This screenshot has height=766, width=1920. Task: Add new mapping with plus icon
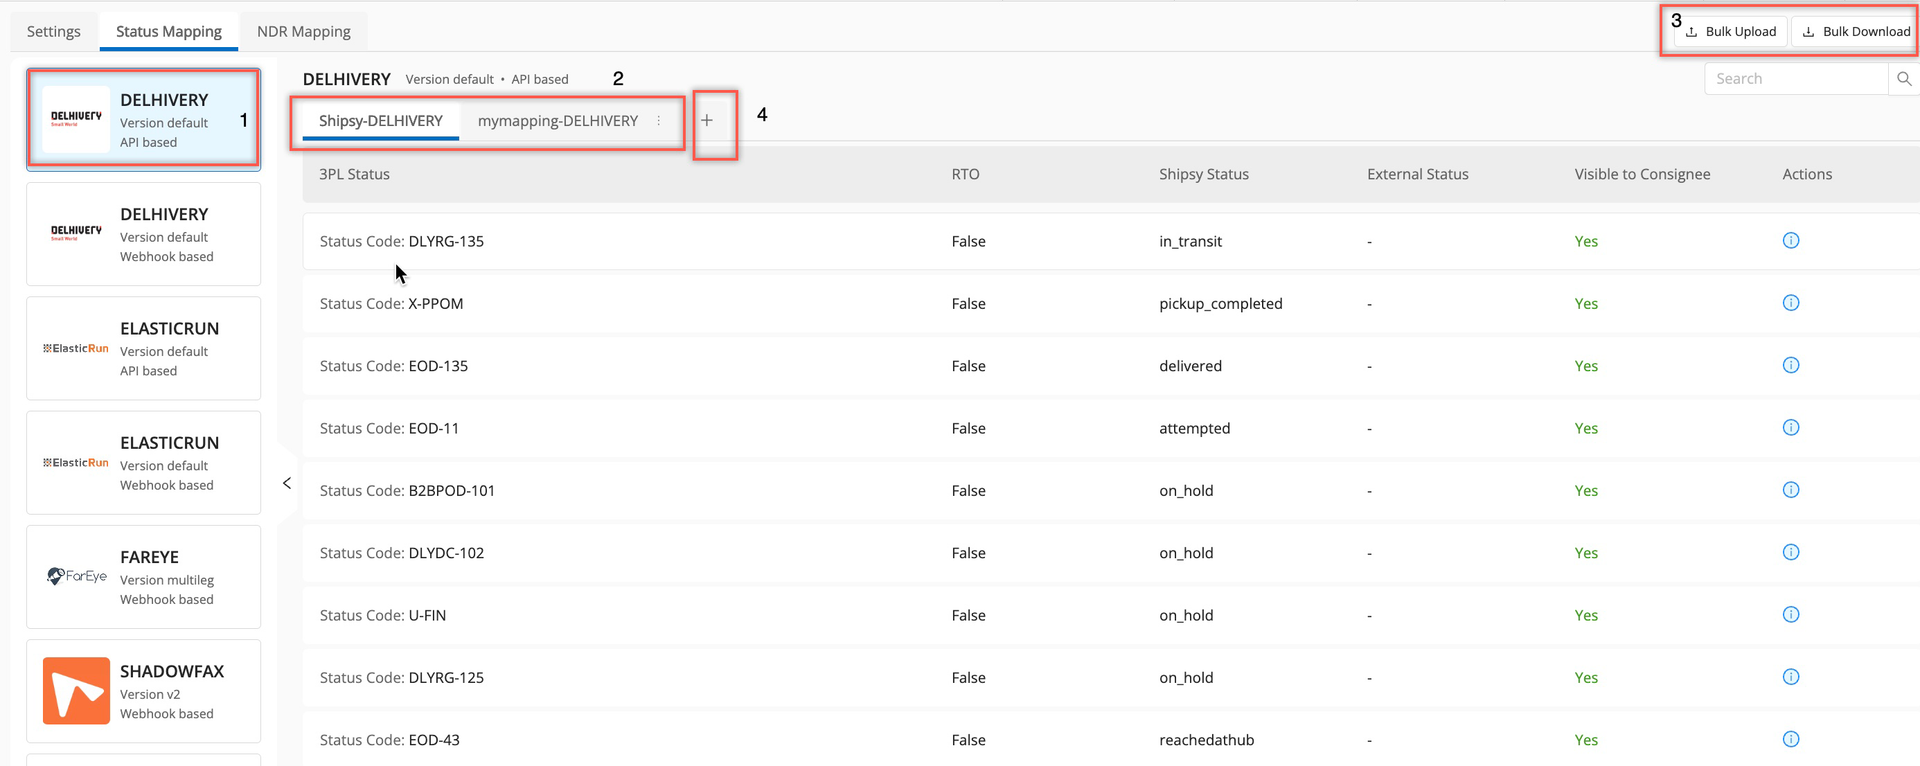coord(707,121)
